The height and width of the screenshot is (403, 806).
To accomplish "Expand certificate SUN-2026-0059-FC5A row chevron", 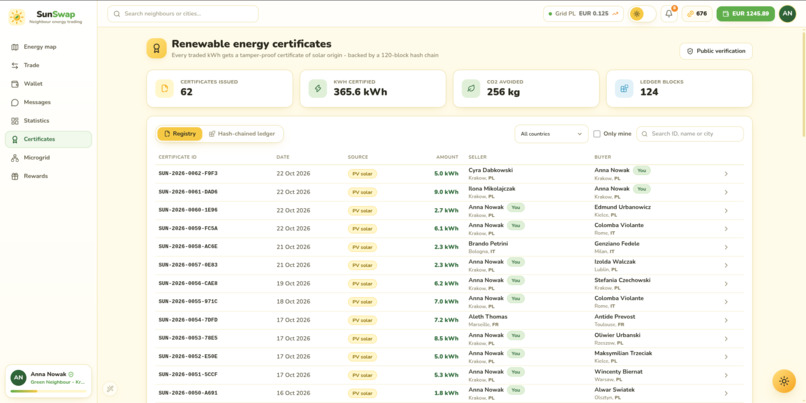I will 726,229.
